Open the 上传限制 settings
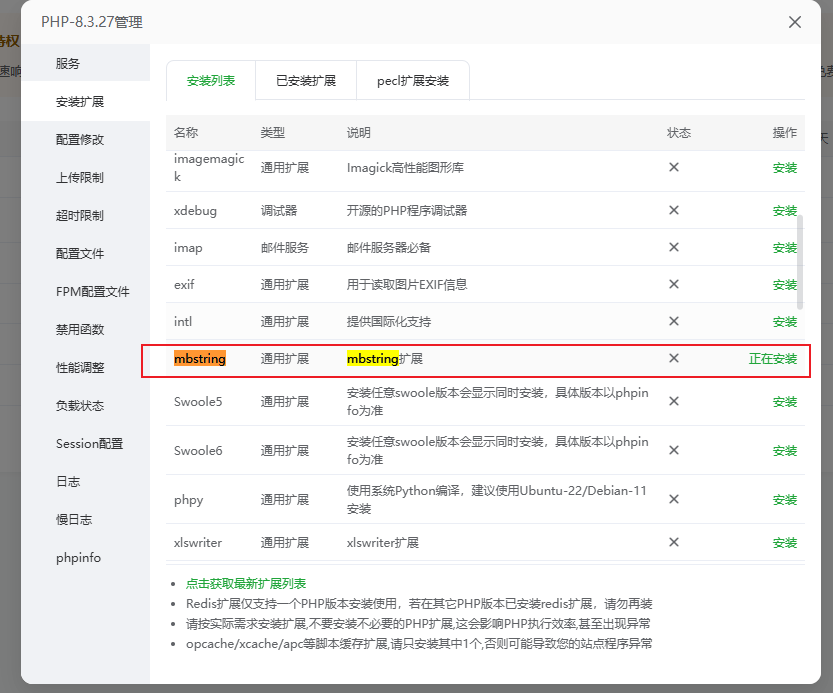This screenshot has height=693, width=833. click(80, 178)
